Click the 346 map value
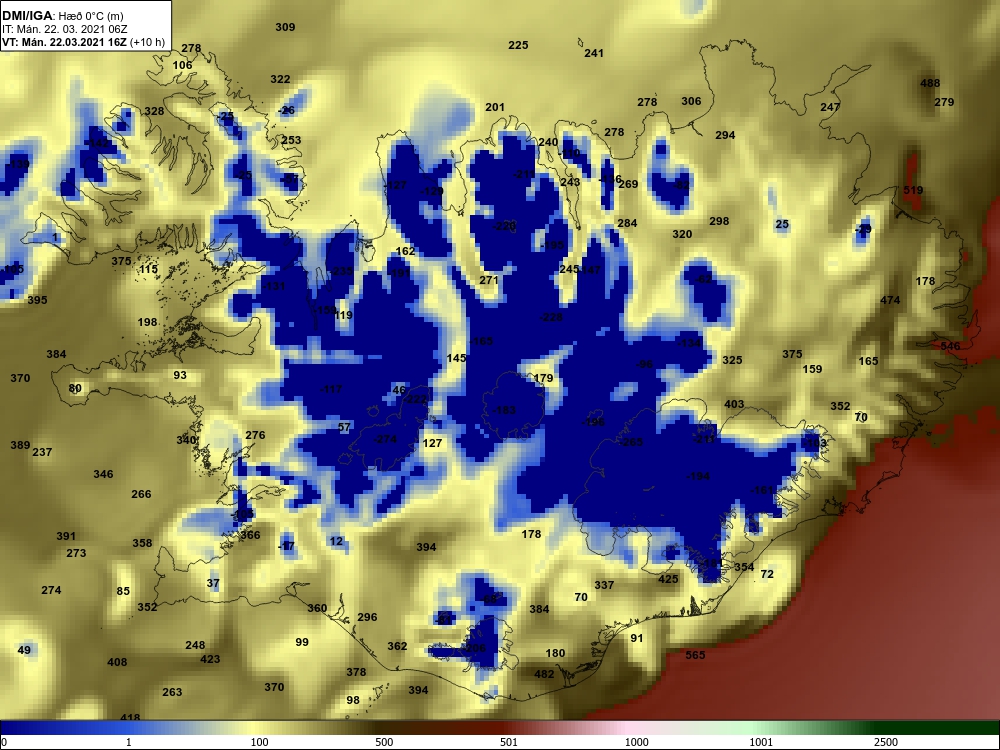 pos(103,474)
